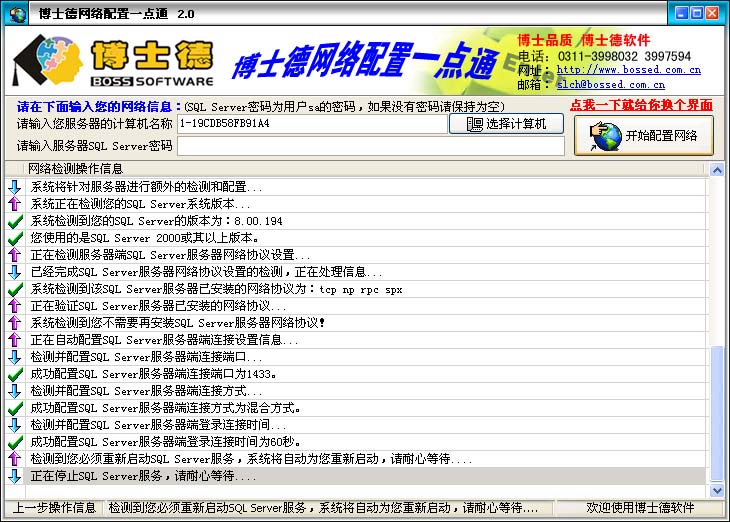Select row text 成功配置SQL Server服务器端连接端口为1433

coord(154,374)
